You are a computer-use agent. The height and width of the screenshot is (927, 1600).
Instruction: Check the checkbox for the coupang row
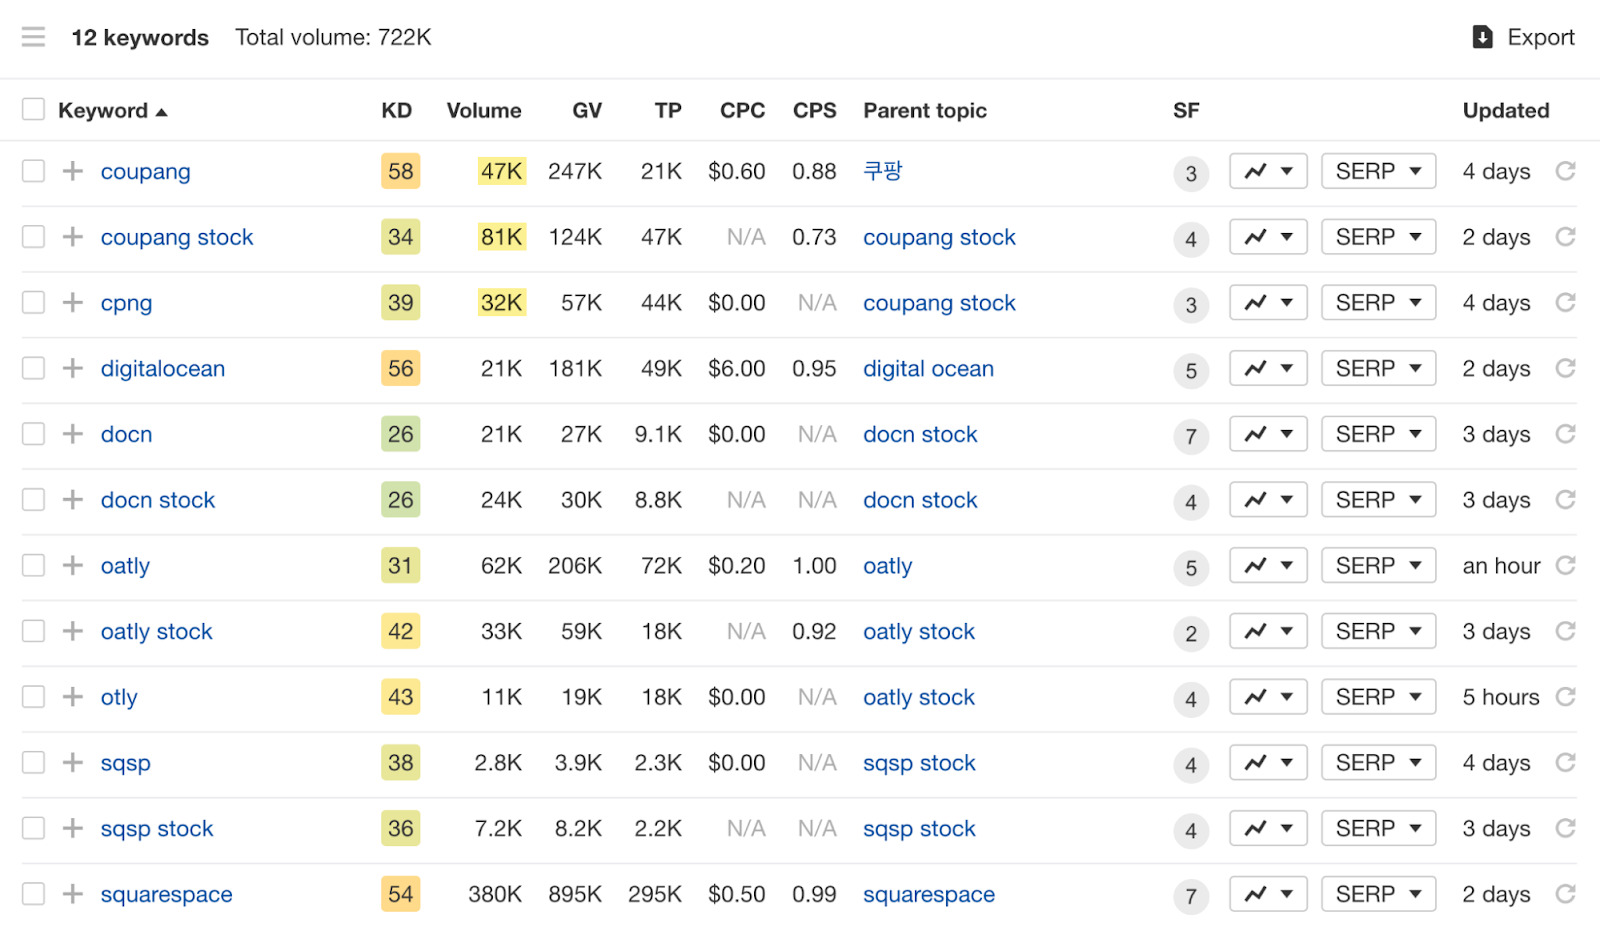point(33,171)
